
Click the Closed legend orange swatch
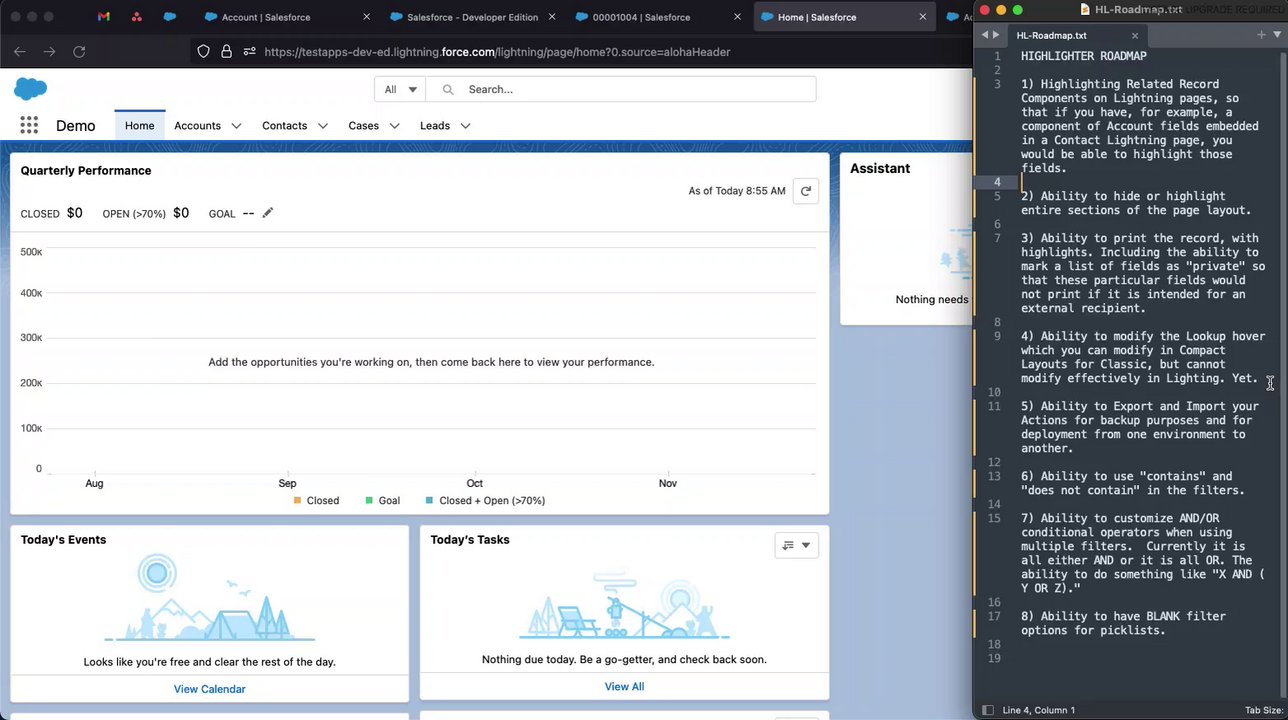click(297, 500)
